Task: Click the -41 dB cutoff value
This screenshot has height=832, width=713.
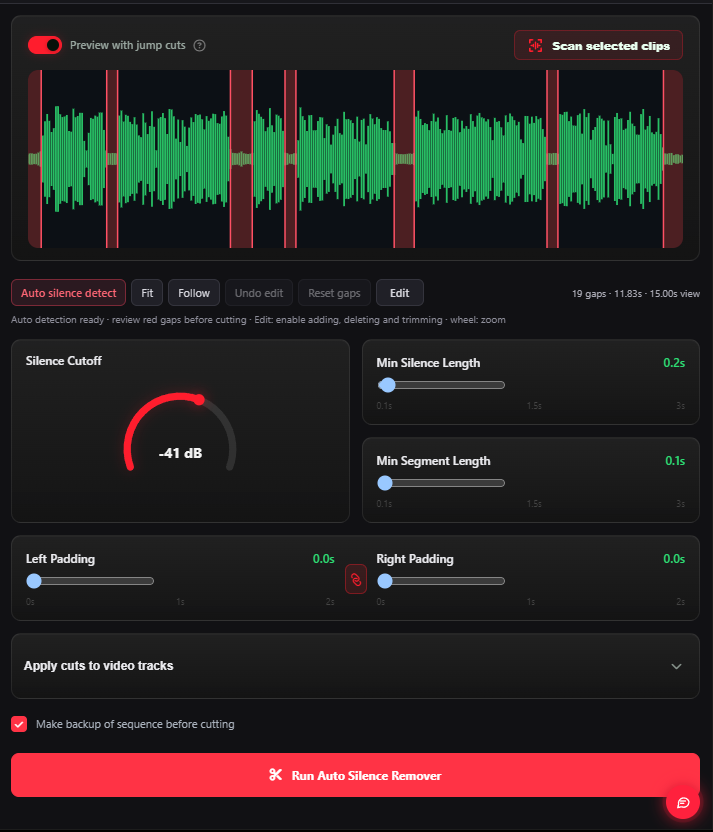Action: tap(180, 453)
